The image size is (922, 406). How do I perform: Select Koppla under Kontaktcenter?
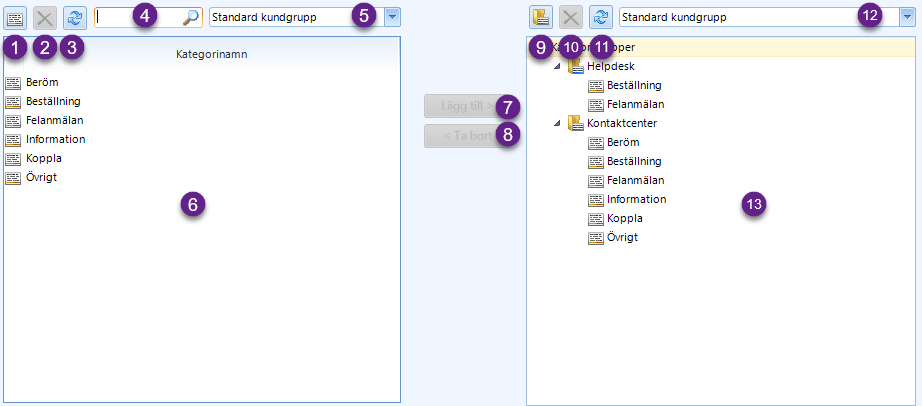[x=625, y=218]
